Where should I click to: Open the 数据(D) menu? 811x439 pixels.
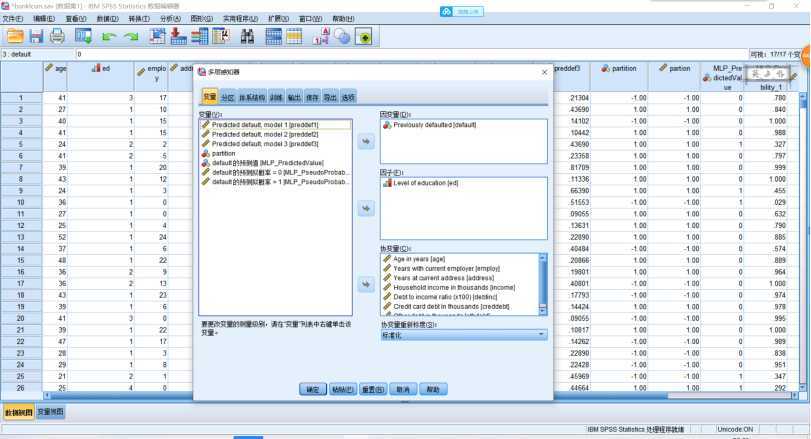click(x=108, y=19)
